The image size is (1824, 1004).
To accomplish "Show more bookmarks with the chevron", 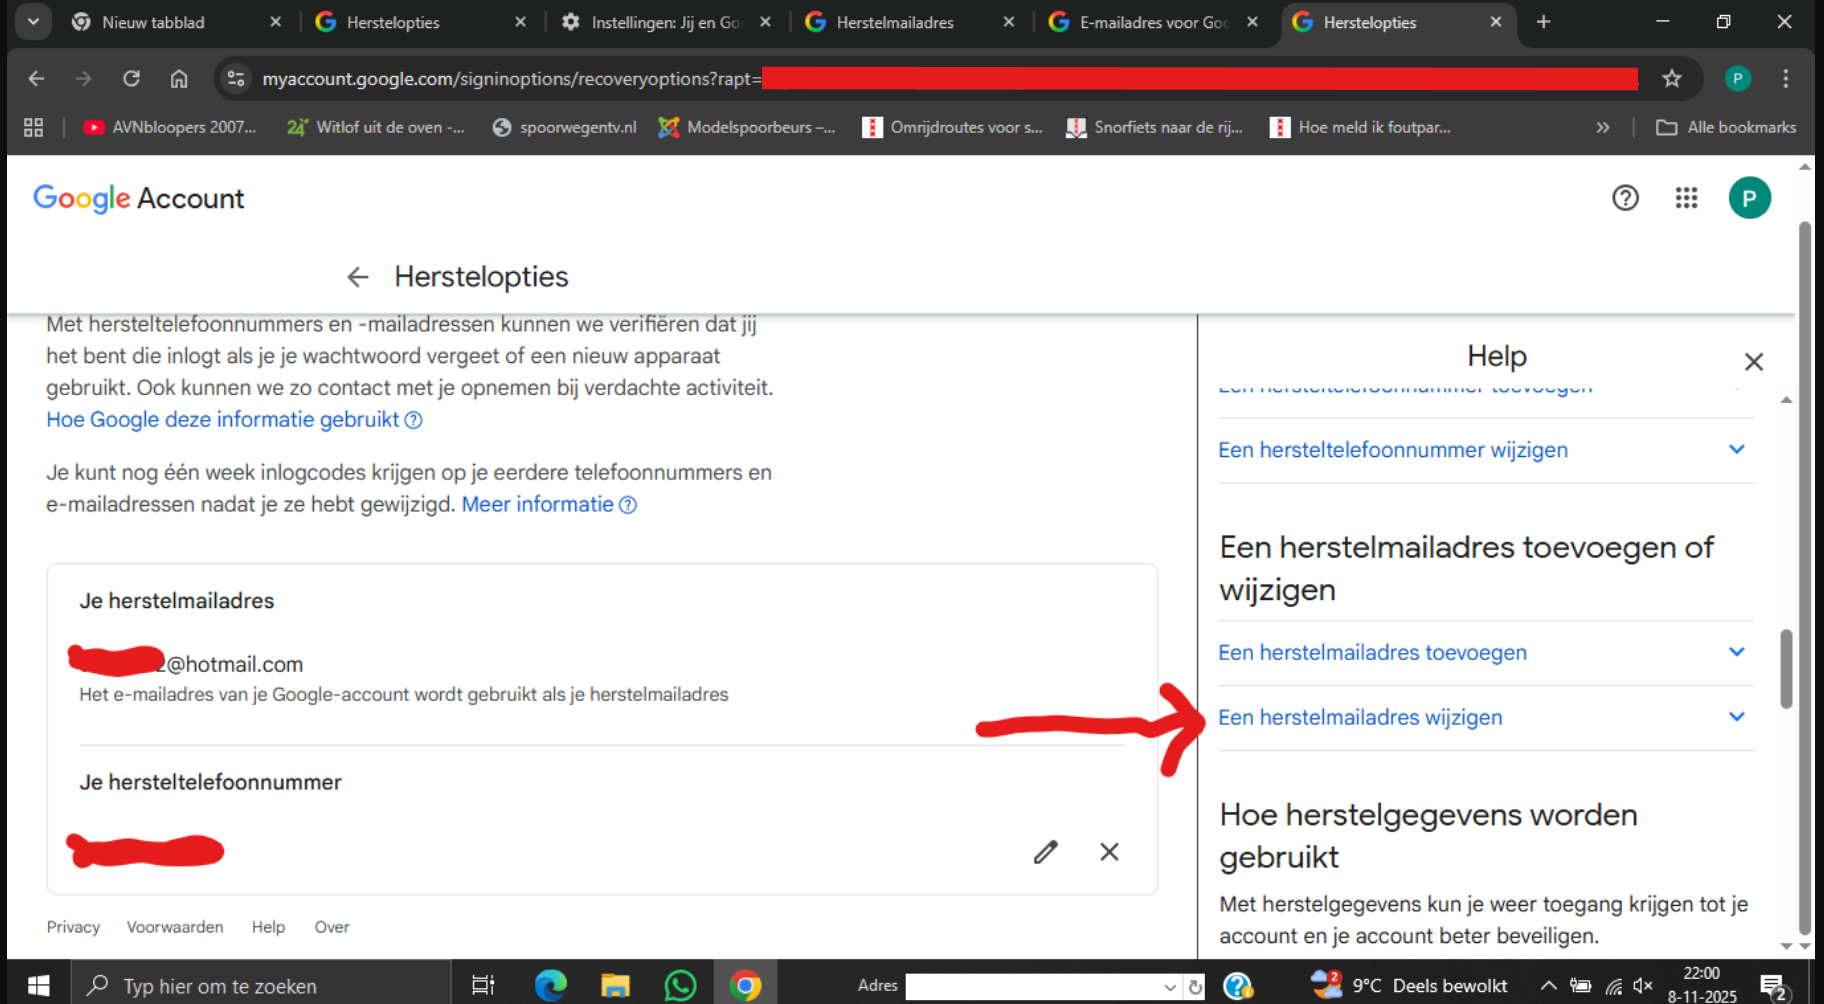I will click(1603, 127).
